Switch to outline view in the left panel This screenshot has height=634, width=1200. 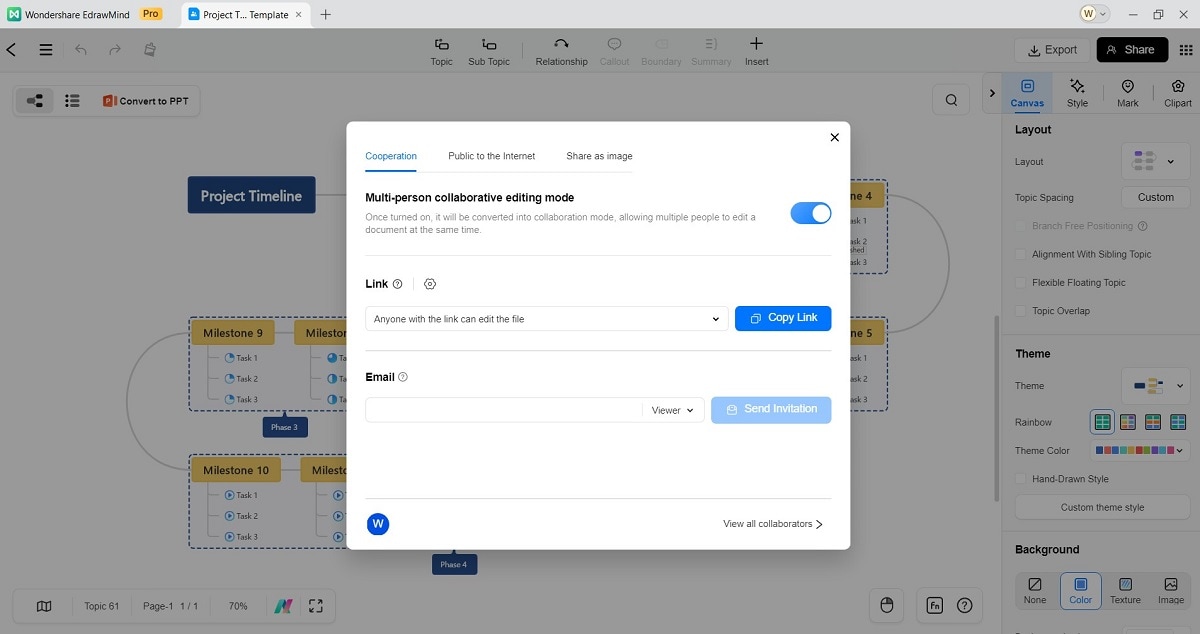click(x=72, y=100)
